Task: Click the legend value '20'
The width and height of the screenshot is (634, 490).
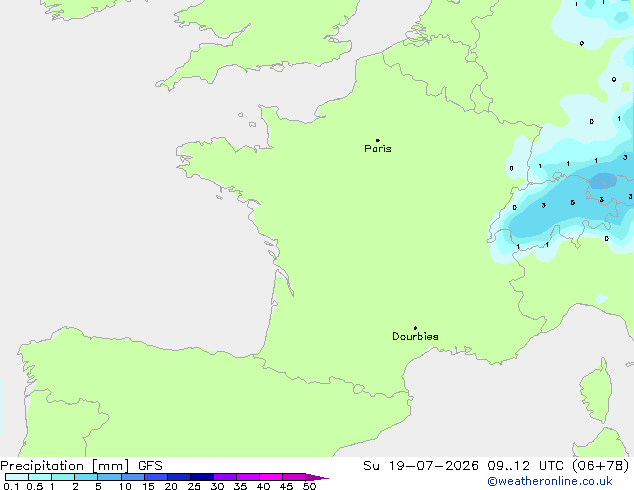Action: (171, 486)
